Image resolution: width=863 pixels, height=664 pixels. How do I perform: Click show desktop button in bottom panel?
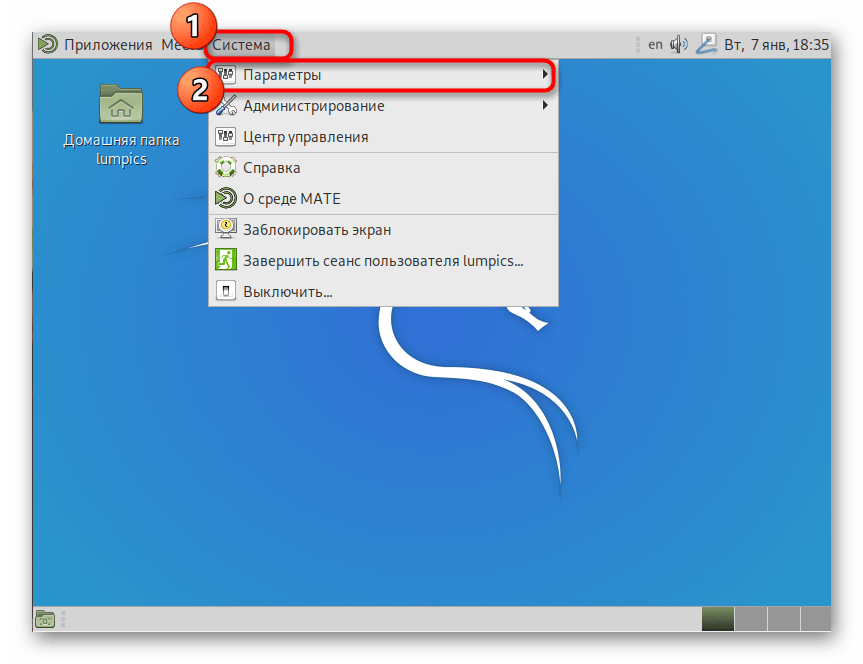[46, 619]
